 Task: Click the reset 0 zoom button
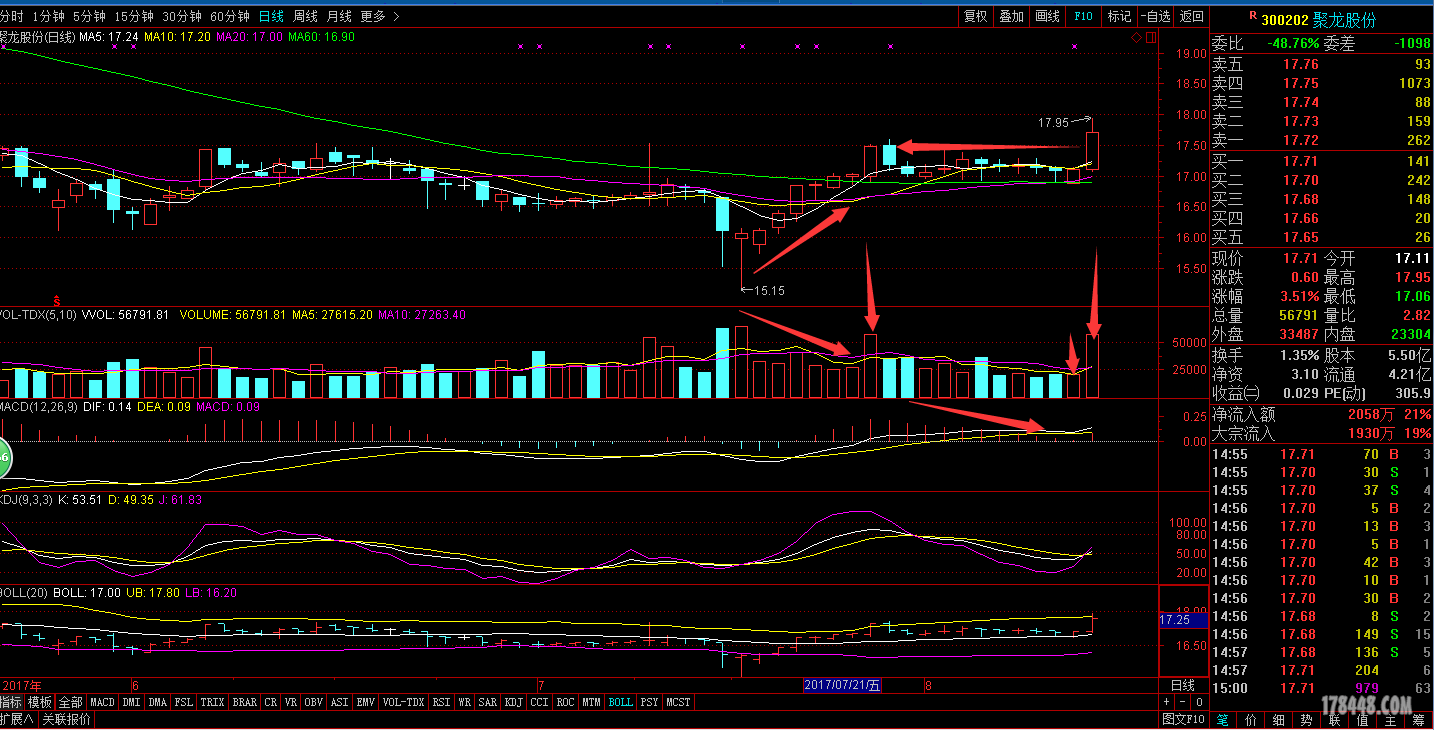pyautogui.click(x=1199, y=702)
